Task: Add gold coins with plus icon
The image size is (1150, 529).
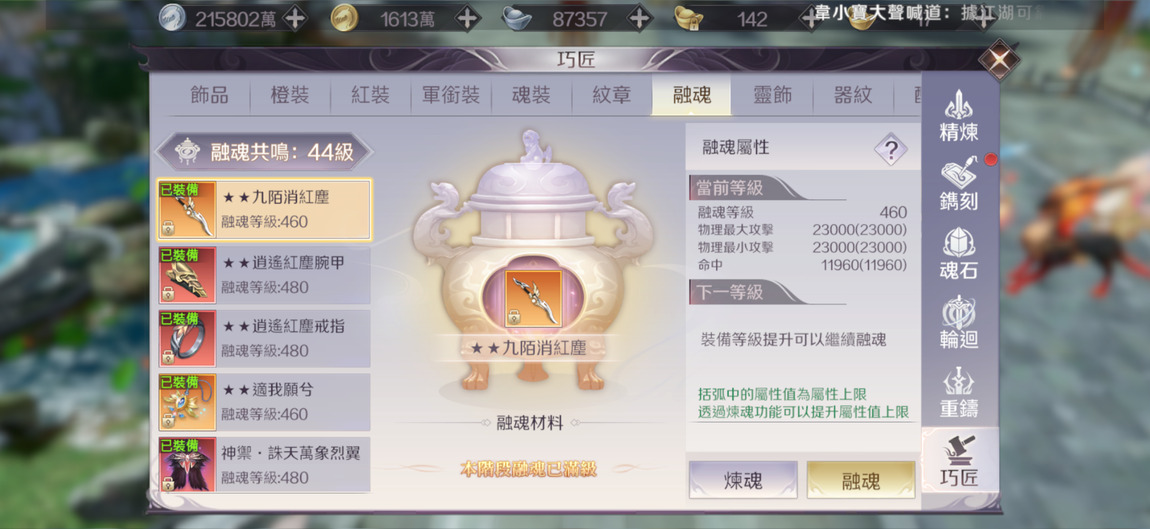Action: 467,18
